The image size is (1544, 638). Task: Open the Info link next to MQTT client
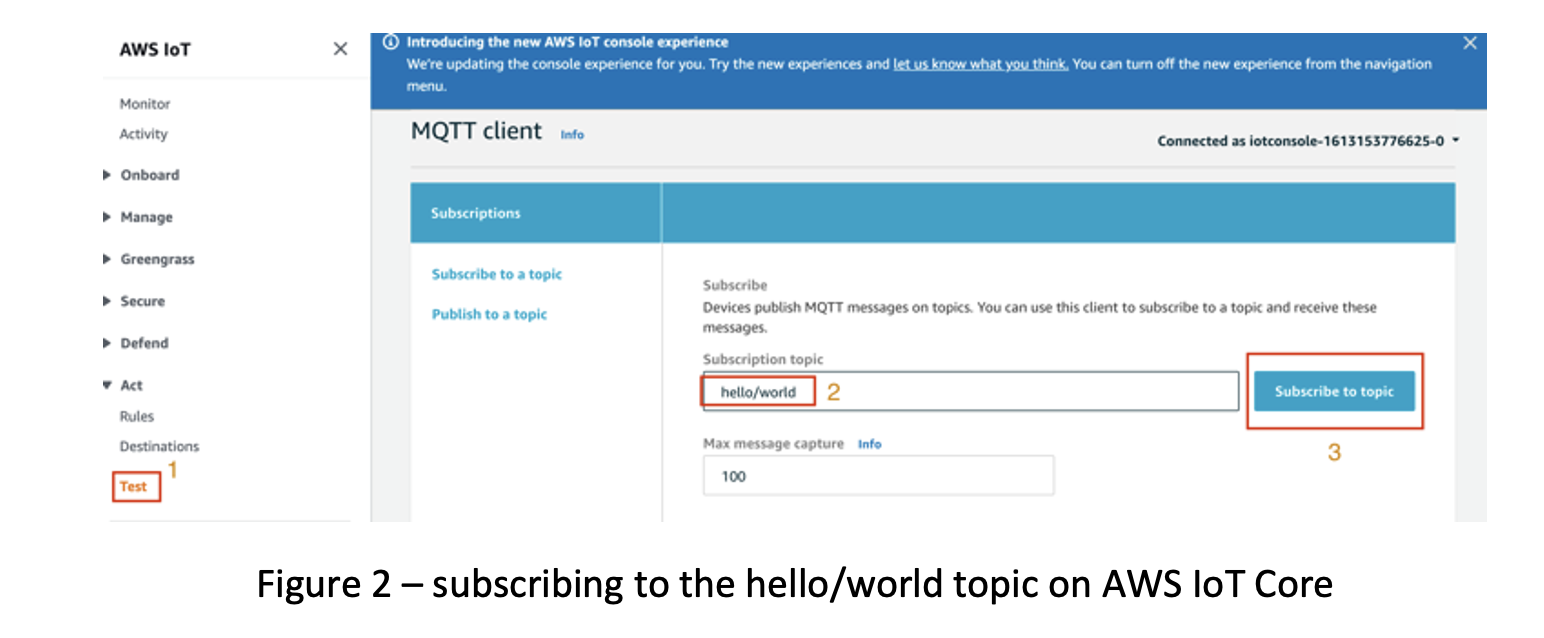572,134
